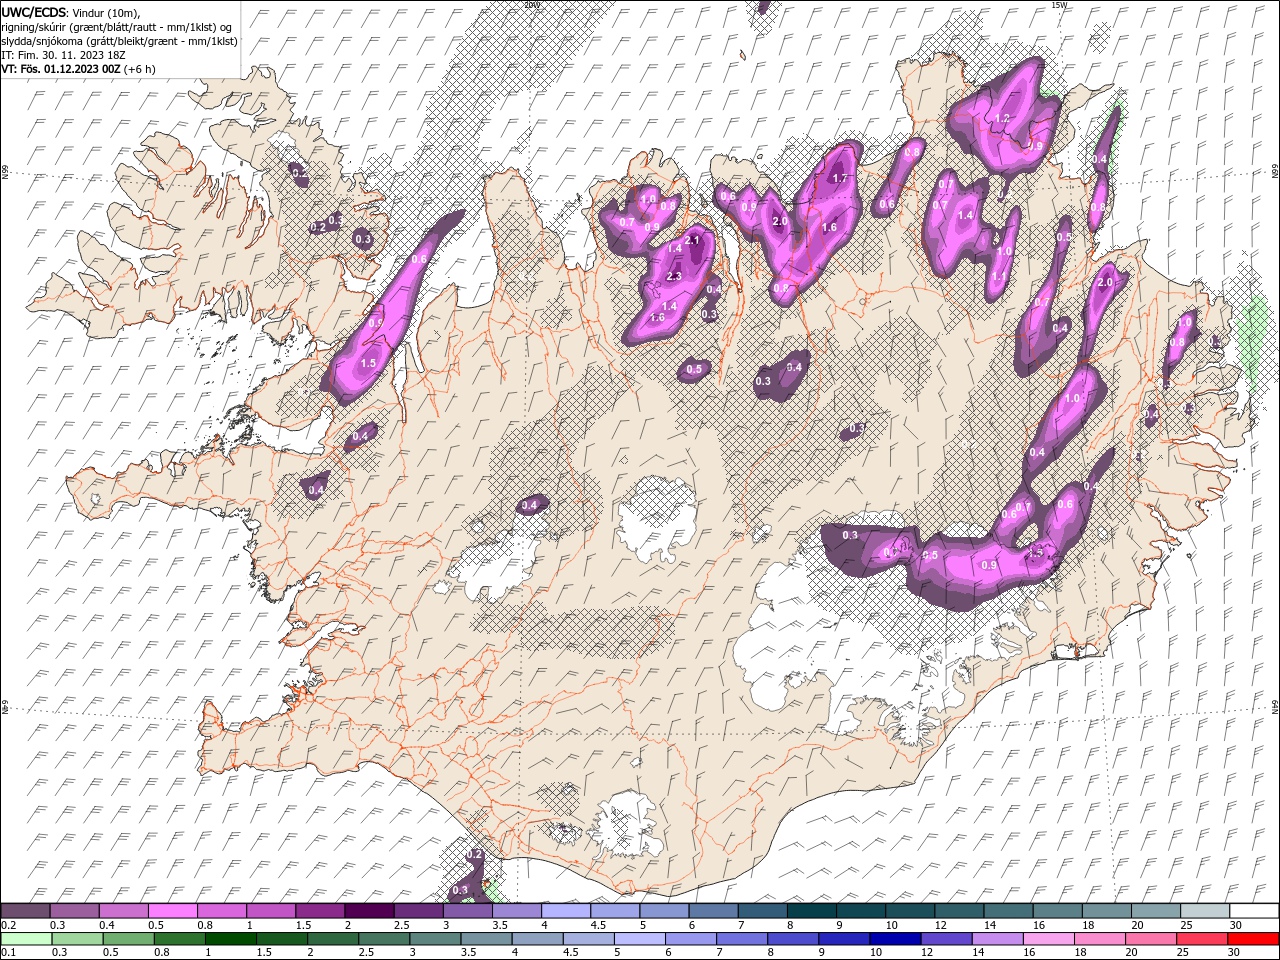Click the deep blue 10 swatch in lower legend
Viewport: 1280px width, 960px height.
coord(894,939)
